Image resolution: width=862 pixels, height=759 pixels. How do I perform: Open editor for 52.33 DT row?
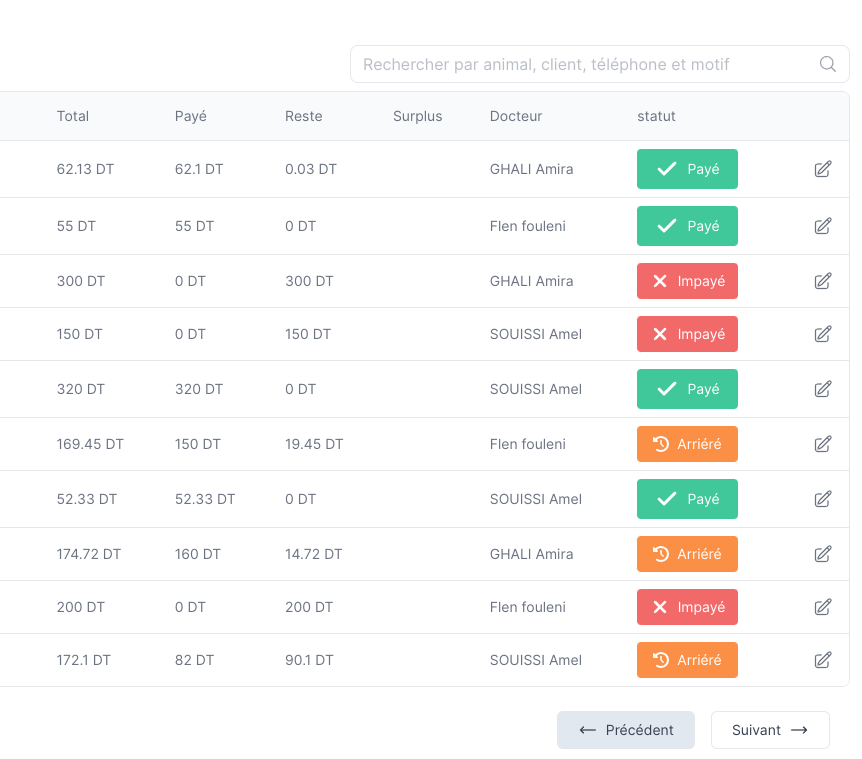(x=823, y=499)
